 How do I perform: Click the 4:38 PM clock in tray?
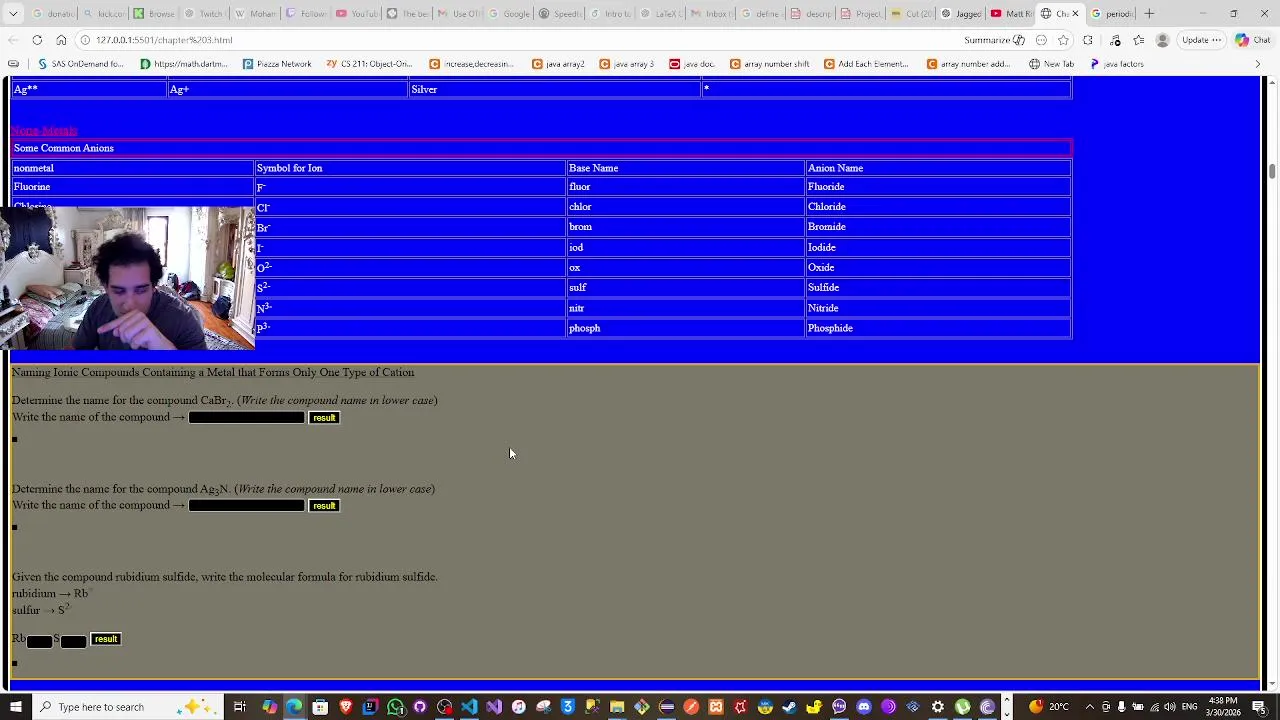pyautogui.click(x=1223, y=707)
